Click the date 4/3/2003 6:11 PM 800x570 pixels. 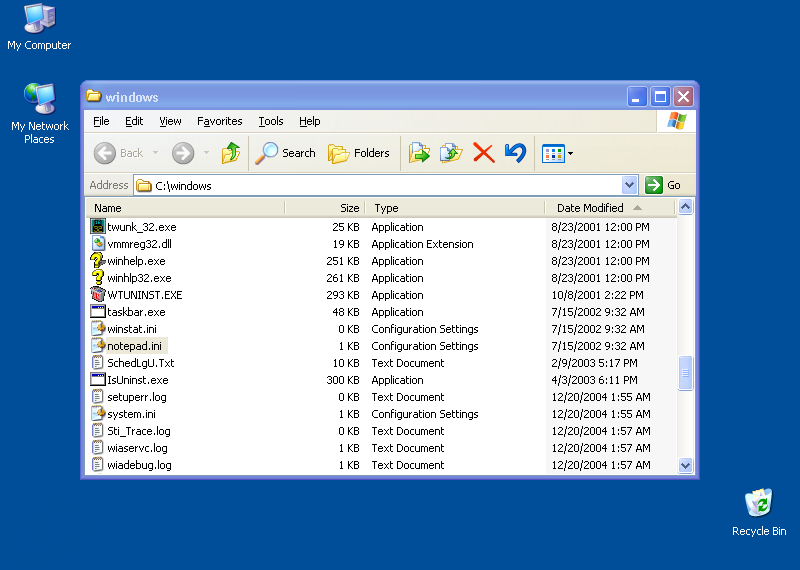point(594,380)
